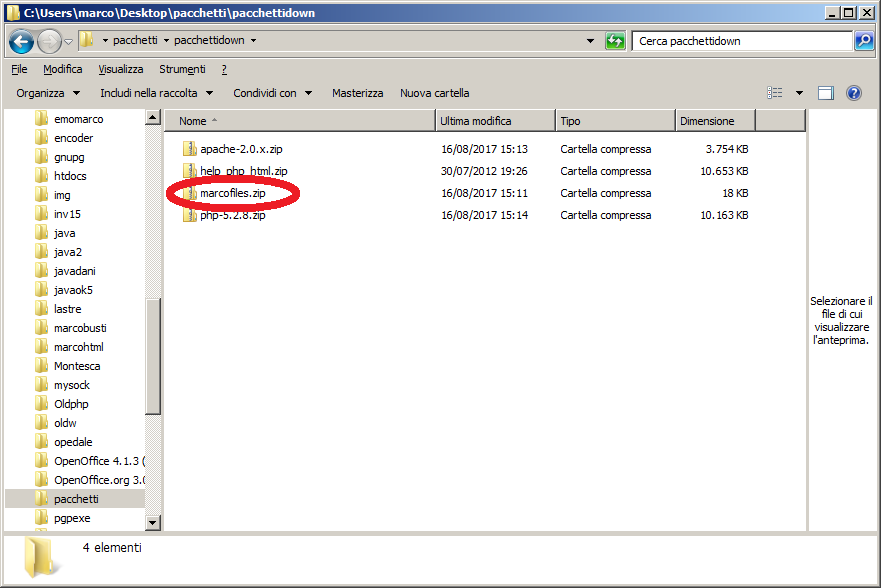Expand the Organizza dropdown menu

point(48,93)
